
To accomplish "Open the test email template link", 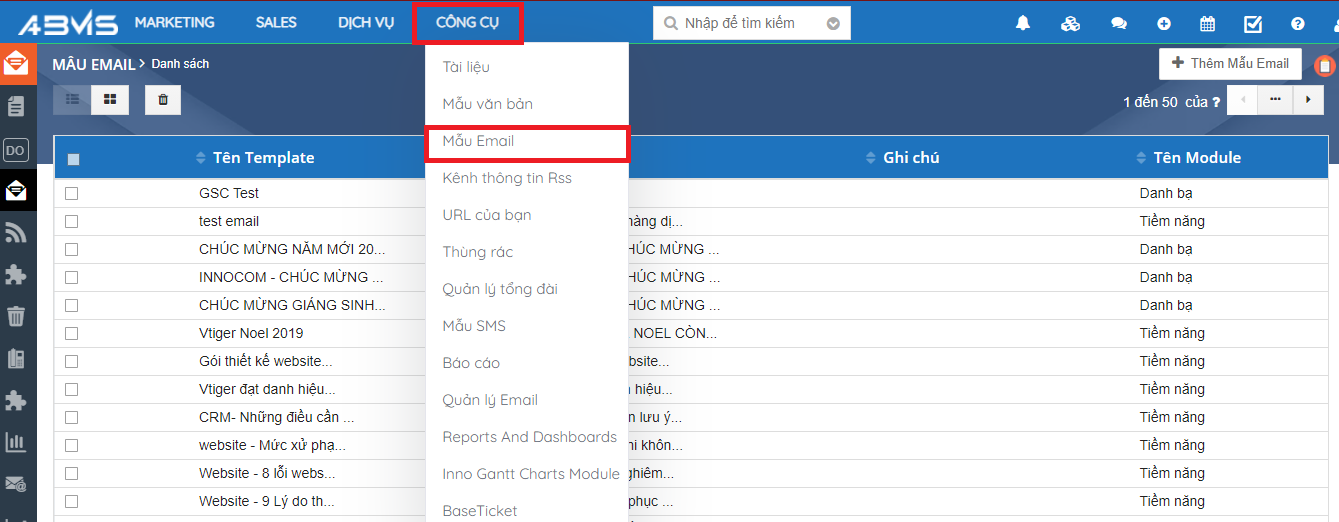I will click(x=229, y=221).
